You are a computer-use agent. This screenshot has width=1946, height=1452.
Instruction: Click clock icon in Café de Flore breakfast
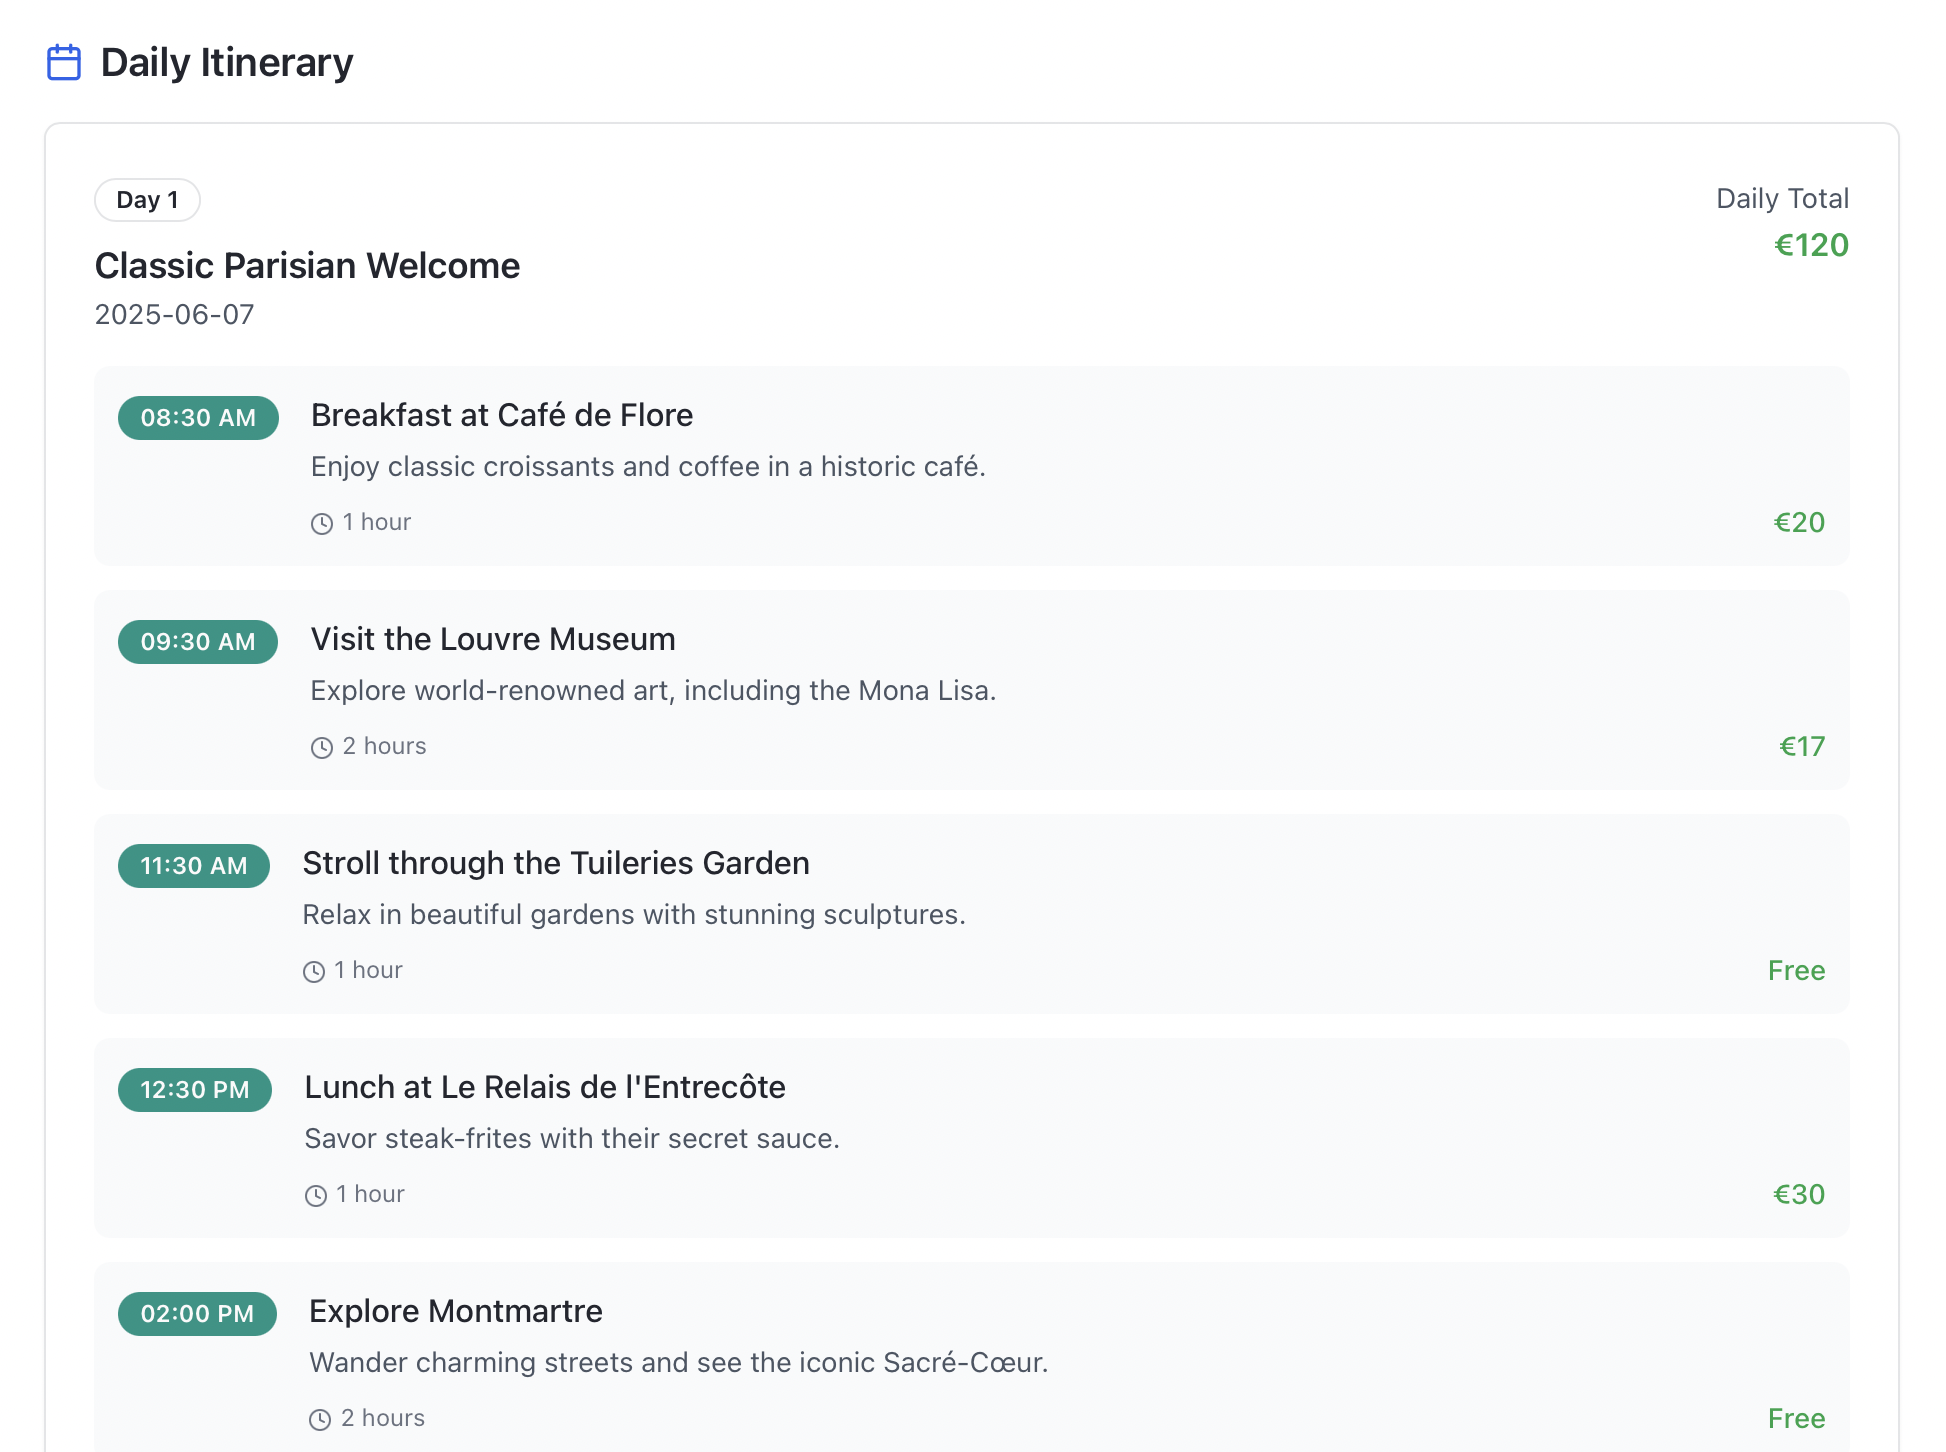(x=321, y=523)
